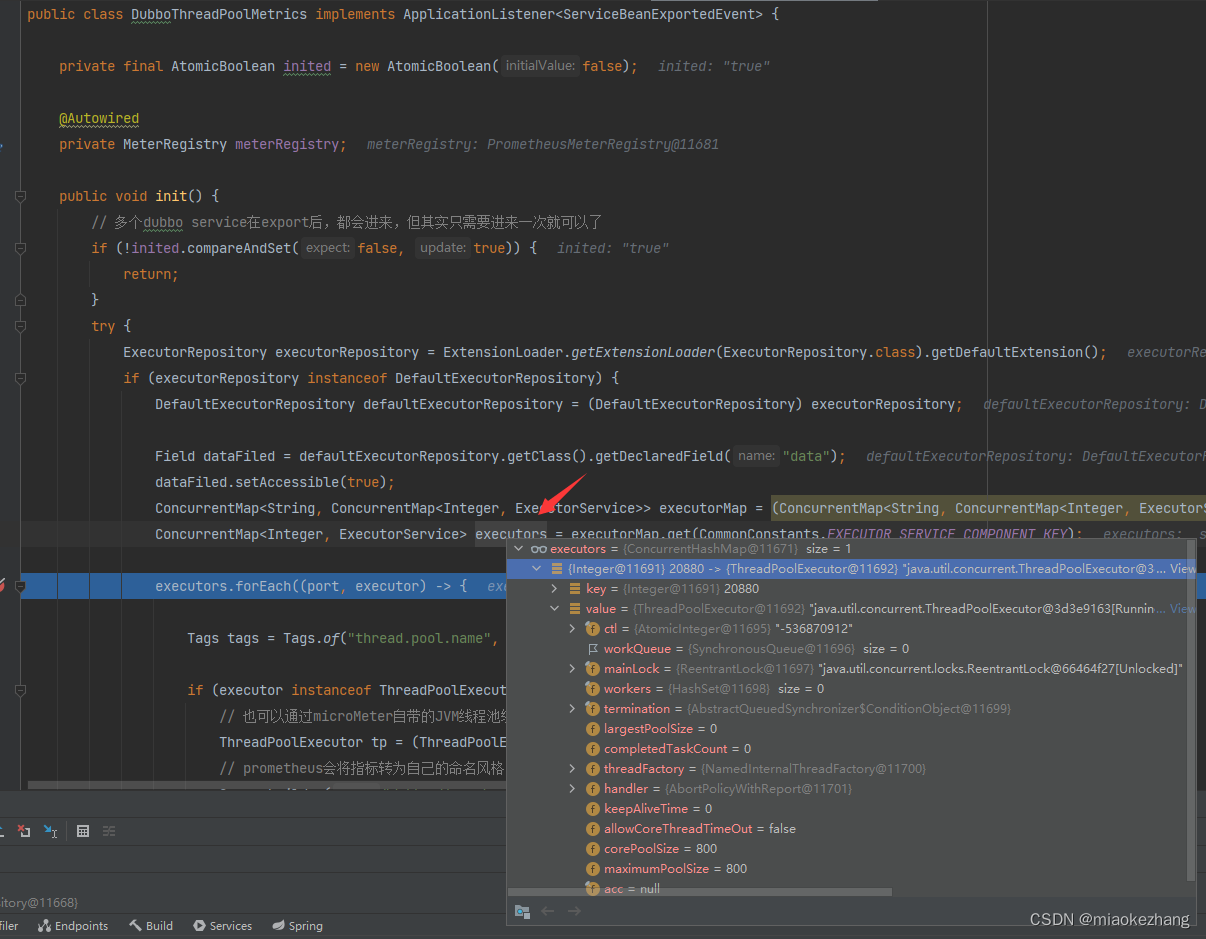Toggle the breakpoint on the executors.forEach line
This screenshot has height=939, width=1206.
pyautogui.click(x=4, y=586)
